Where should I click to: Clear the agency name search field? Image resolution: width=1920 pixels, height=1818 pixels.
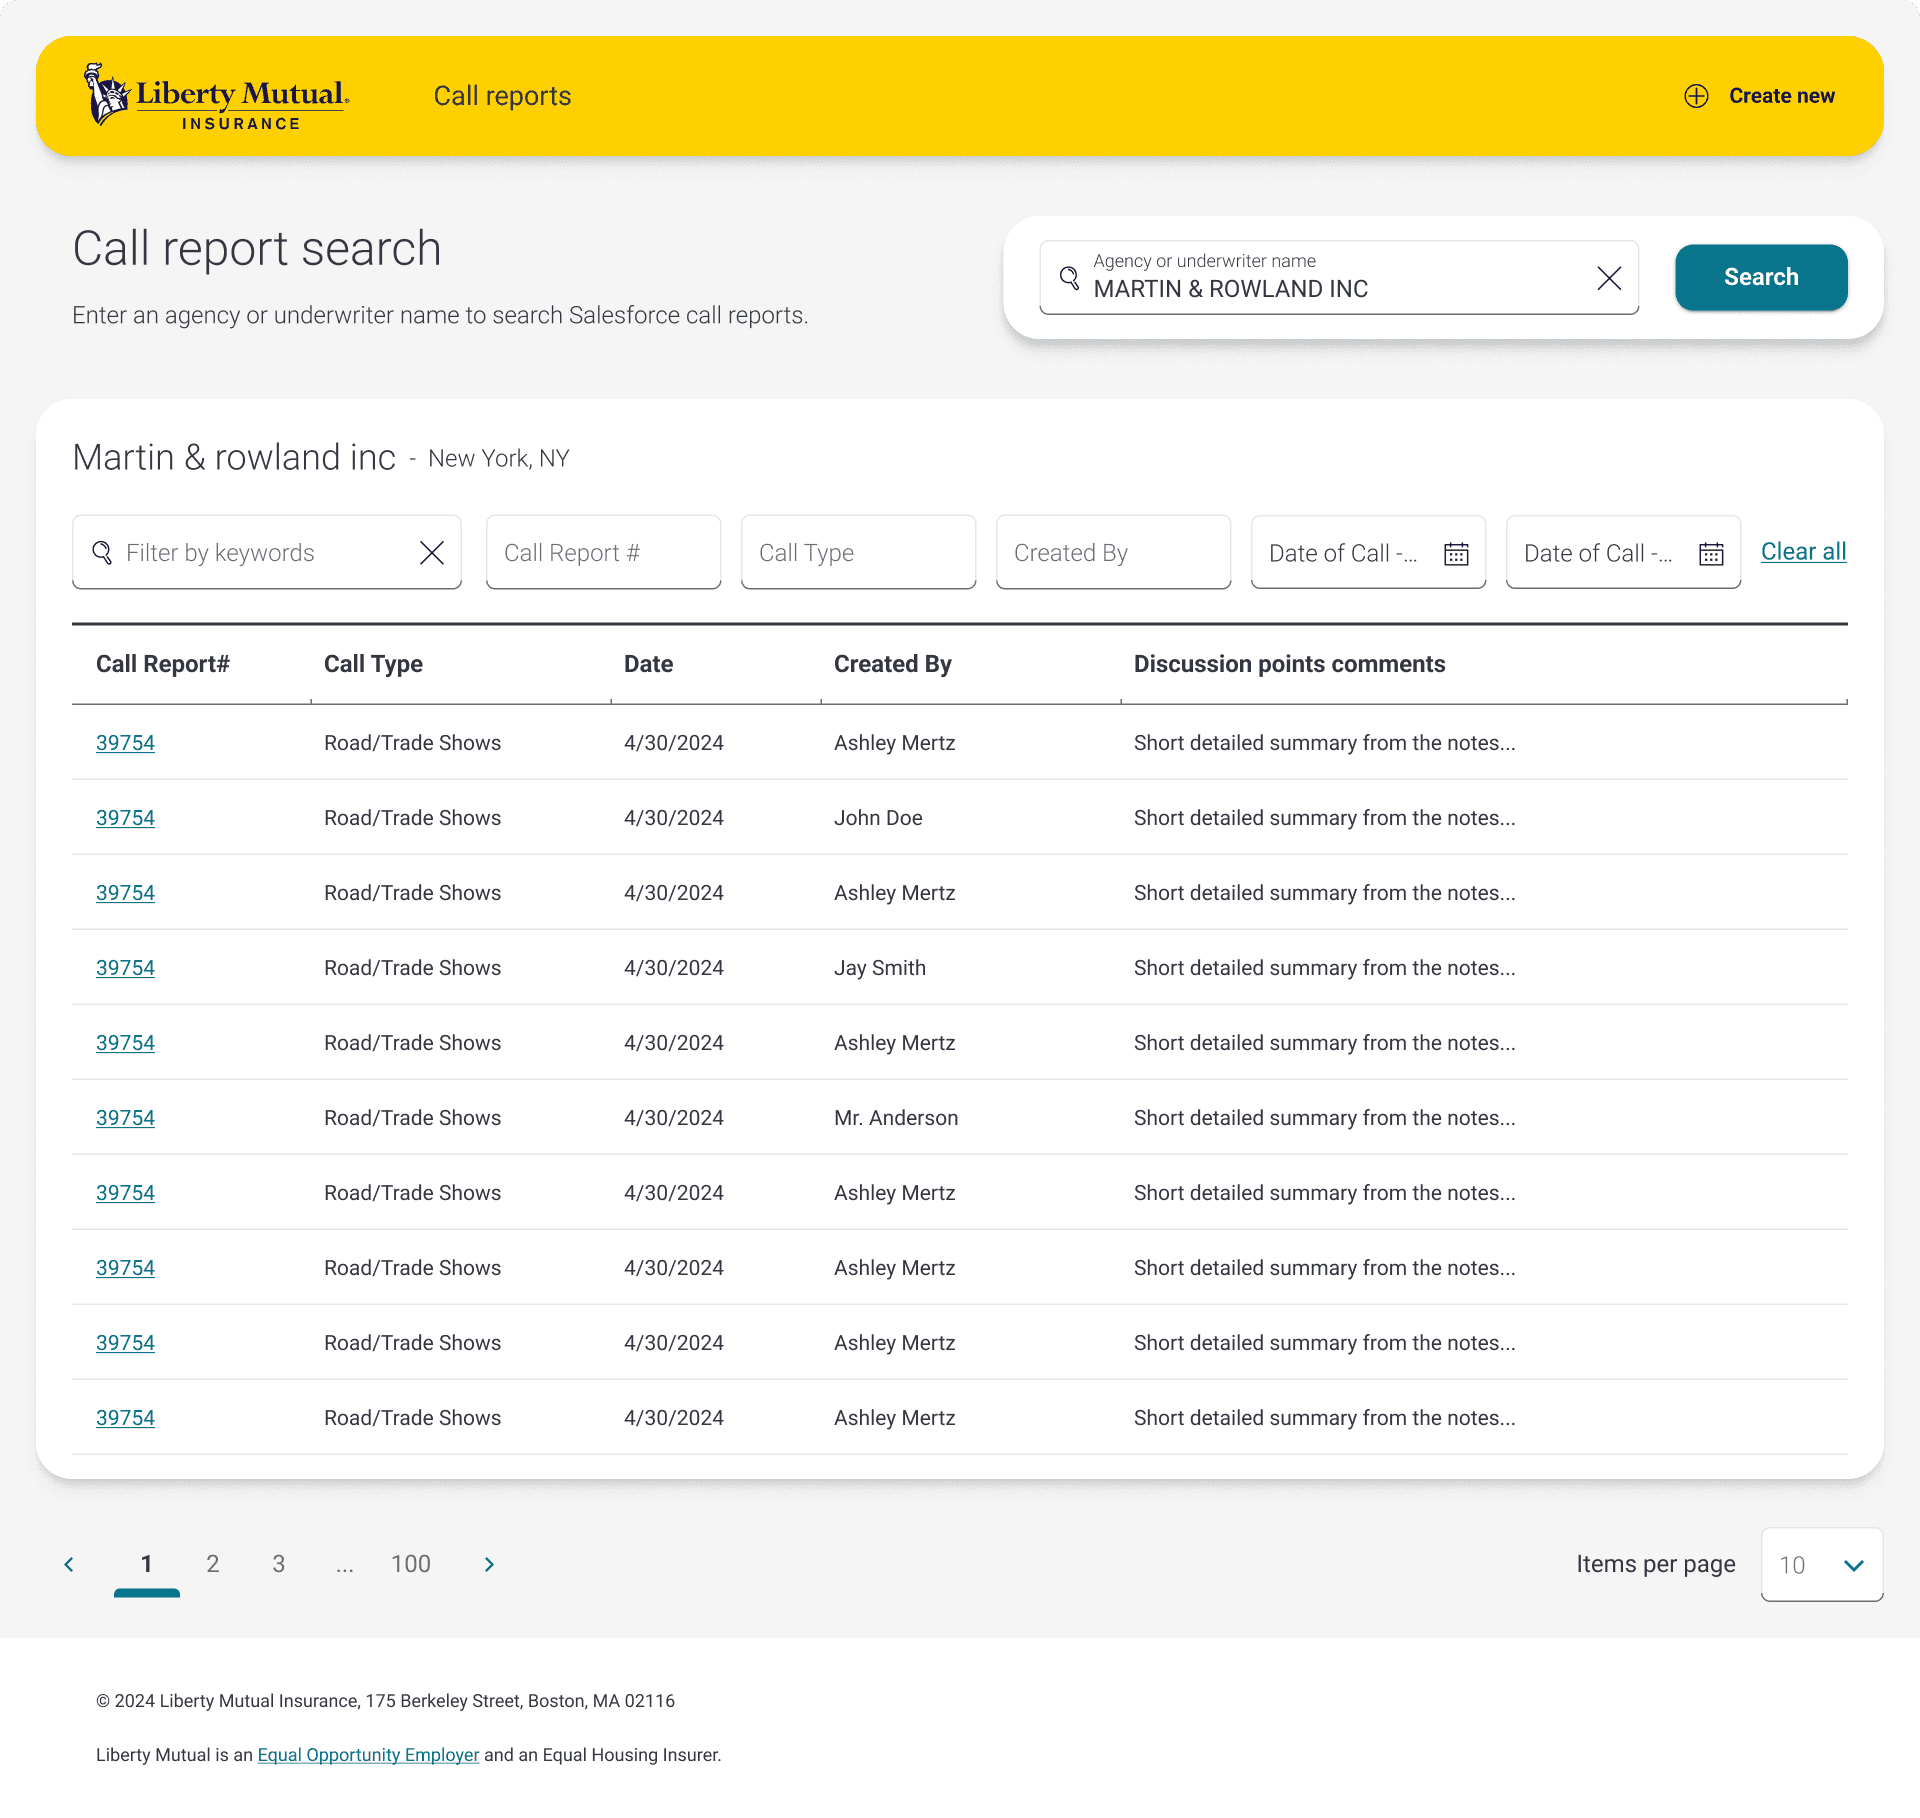click(x=1609, y=278)
